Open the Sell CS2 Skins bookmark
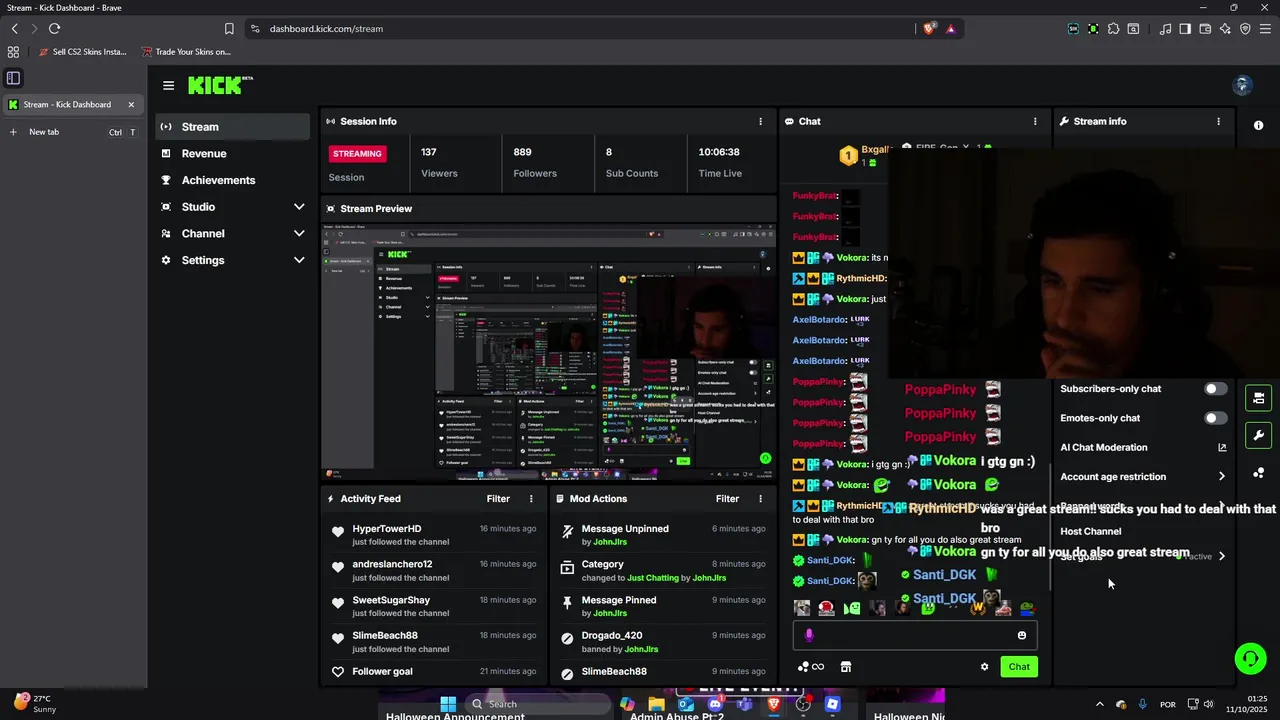Screen dimensions: 1280x720 [81, 52]
